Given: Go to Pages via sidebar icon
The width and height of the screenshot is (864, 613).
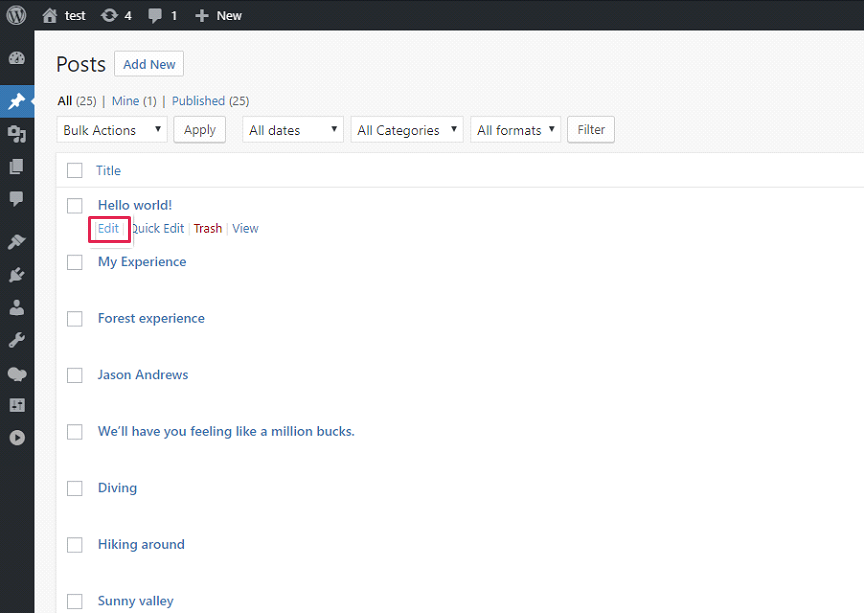Looking at the screenshot, I should pos(16,166).
